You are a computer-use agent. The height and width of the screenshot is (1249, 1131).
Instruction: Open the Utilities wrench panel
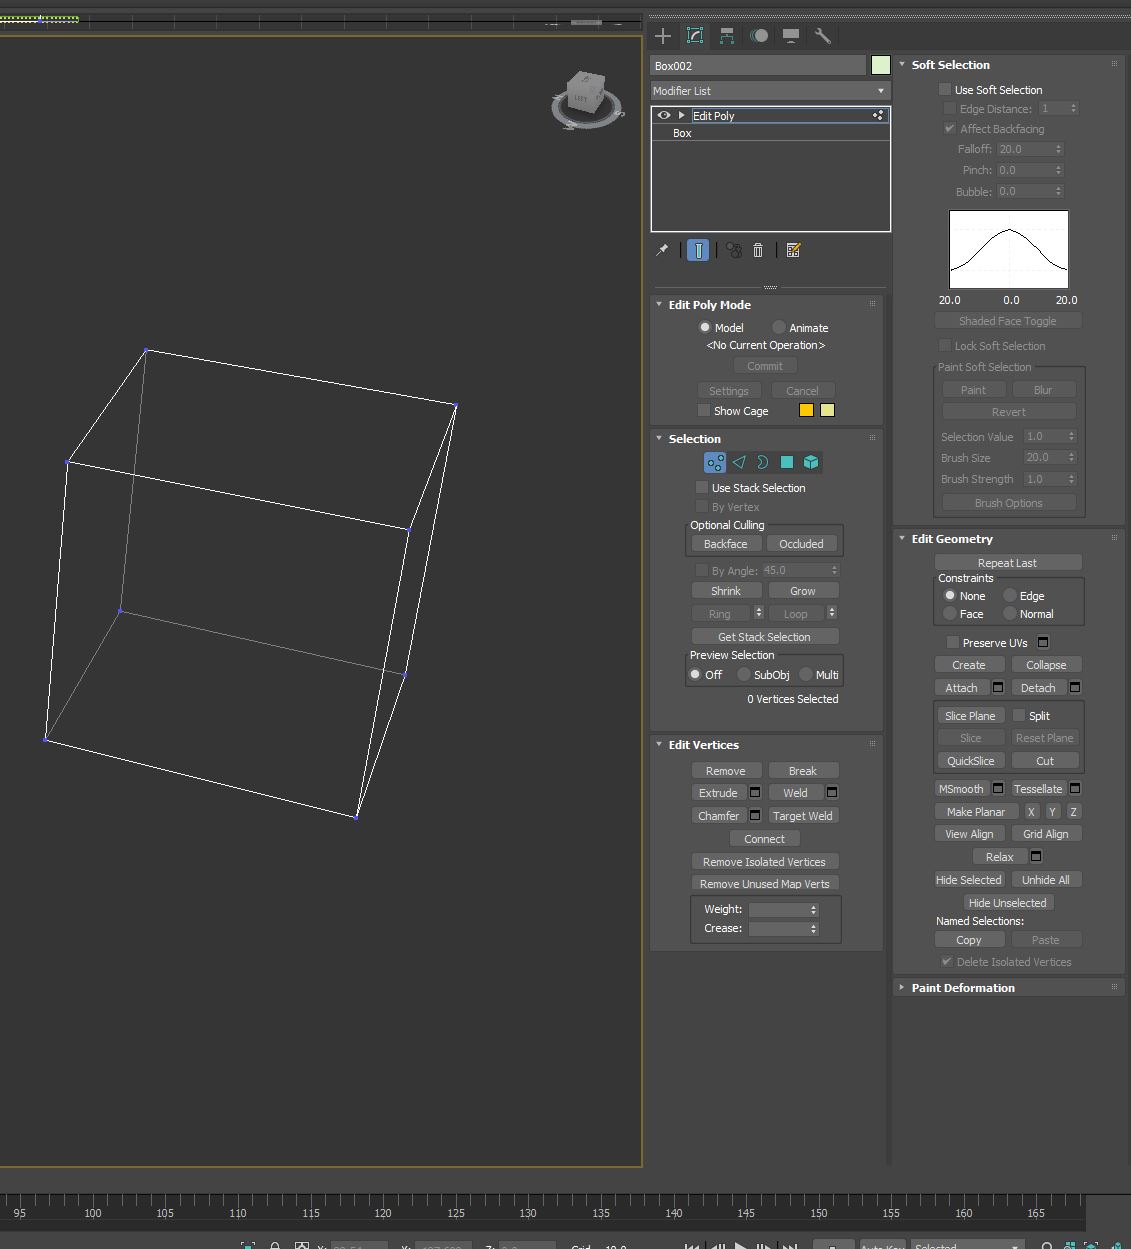click(x=823, y=36)
